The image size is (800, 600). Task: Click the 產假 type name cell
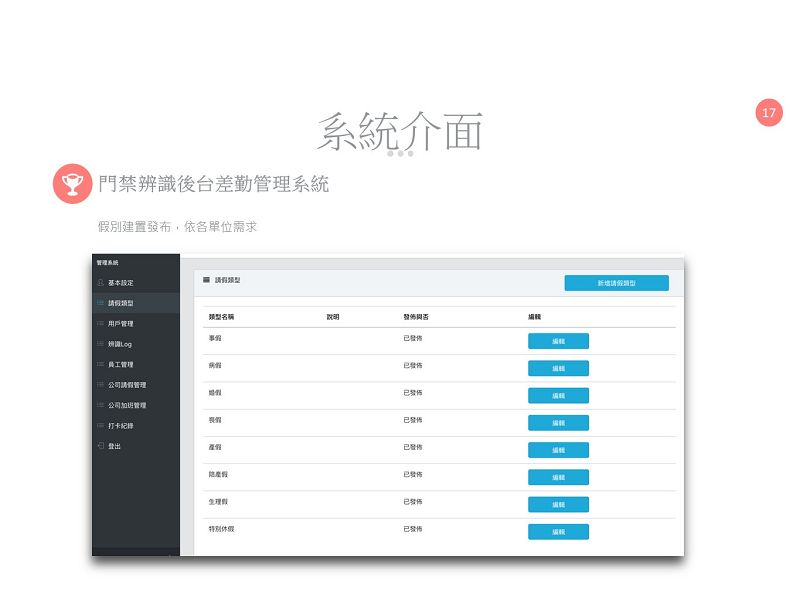[x=215, y=447]
